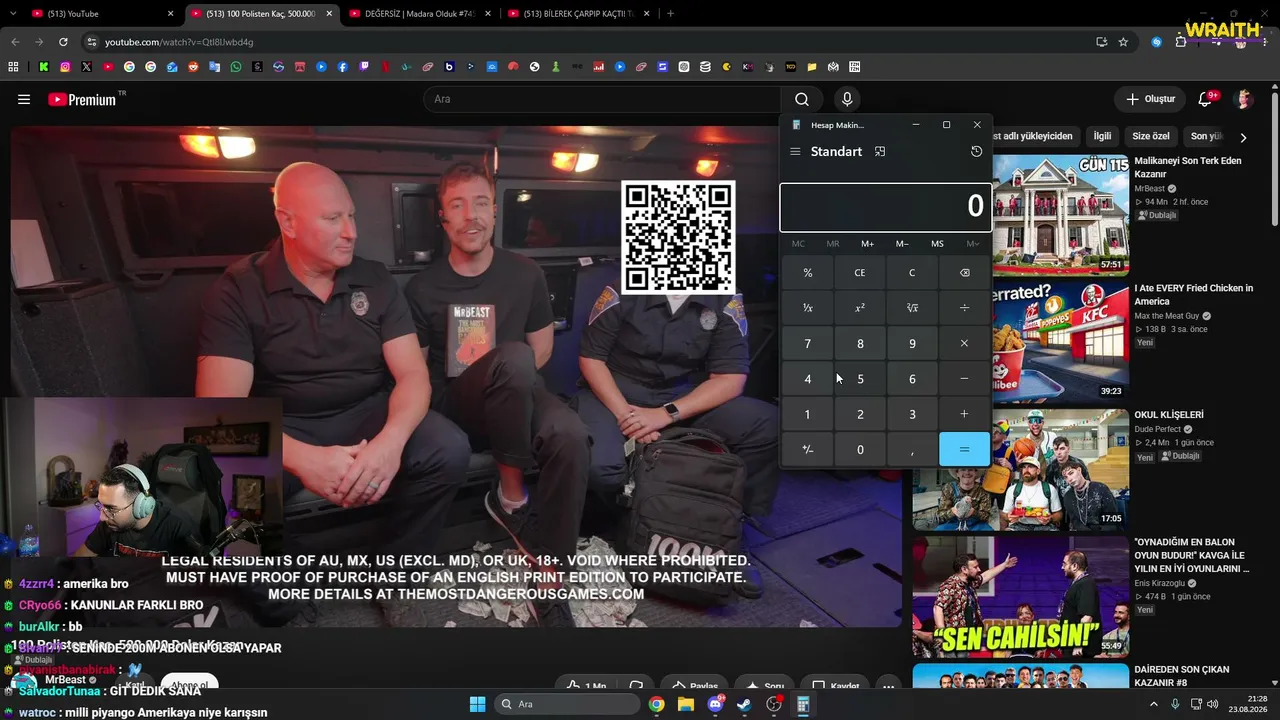Screen dimensions: 1280x720
Task: Click the calculator MS memory store key
Action: 937,244
